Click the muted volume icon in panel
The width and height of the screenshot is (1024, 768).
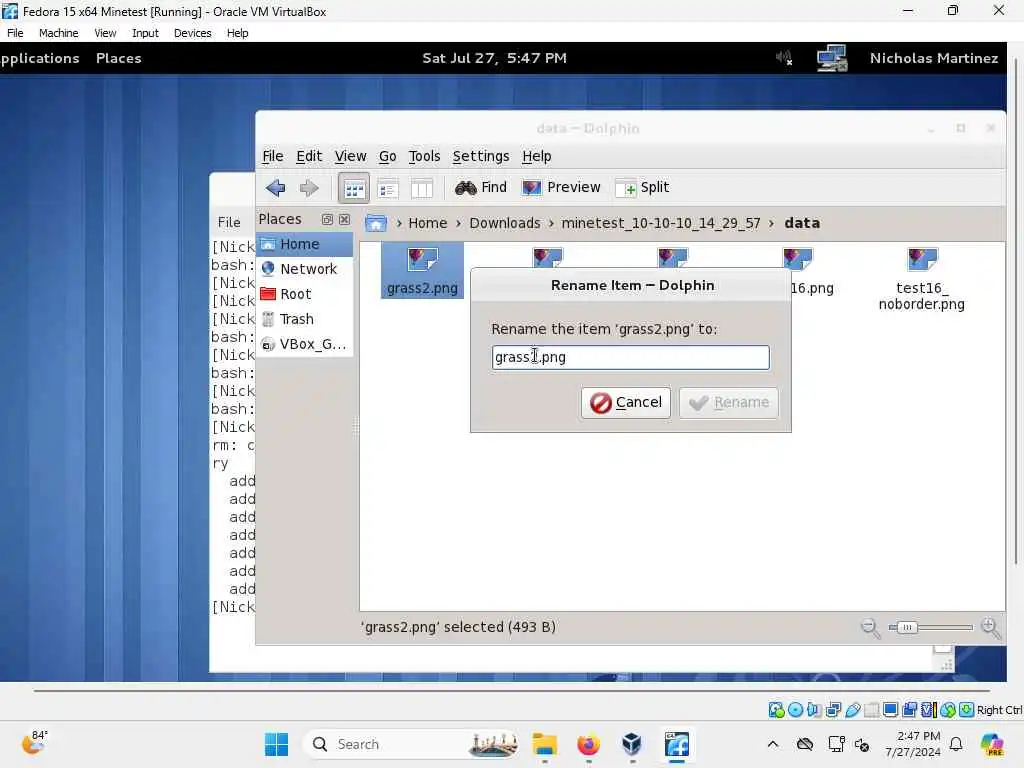point(784,58)
